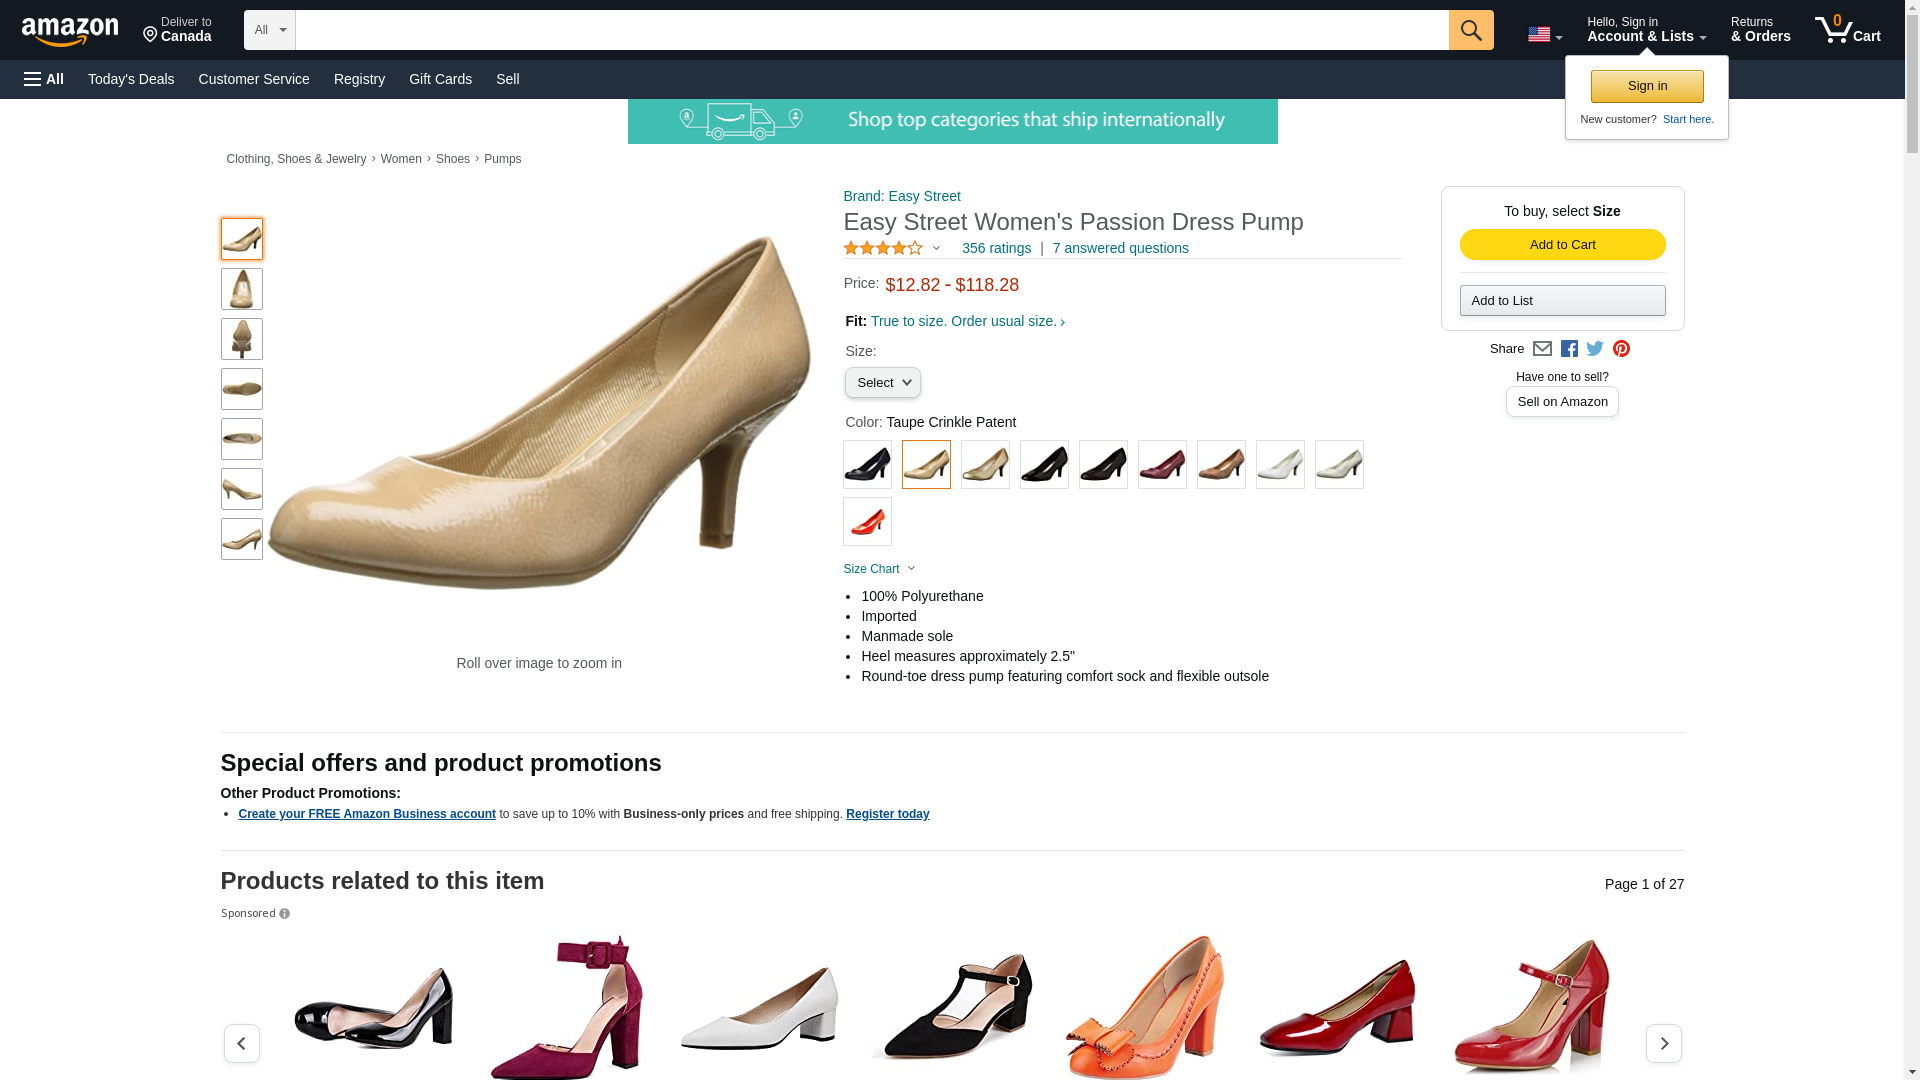The width and height of the screenshot is (1920, 1080).
Task: Click the Add to Cart button
Action: tap(1562, 245)
